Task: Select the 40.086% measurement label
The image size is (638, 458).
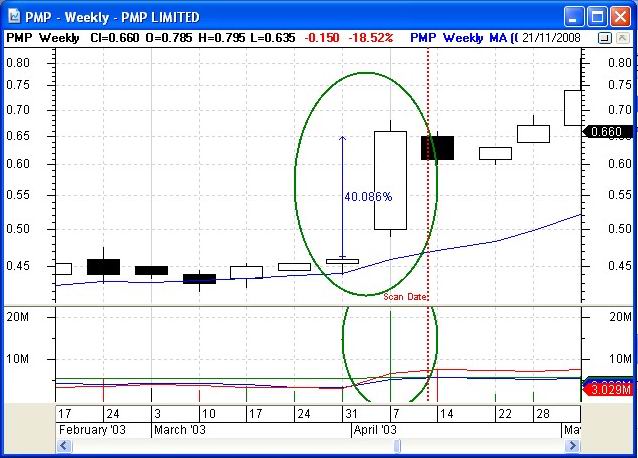Action: 368,197
